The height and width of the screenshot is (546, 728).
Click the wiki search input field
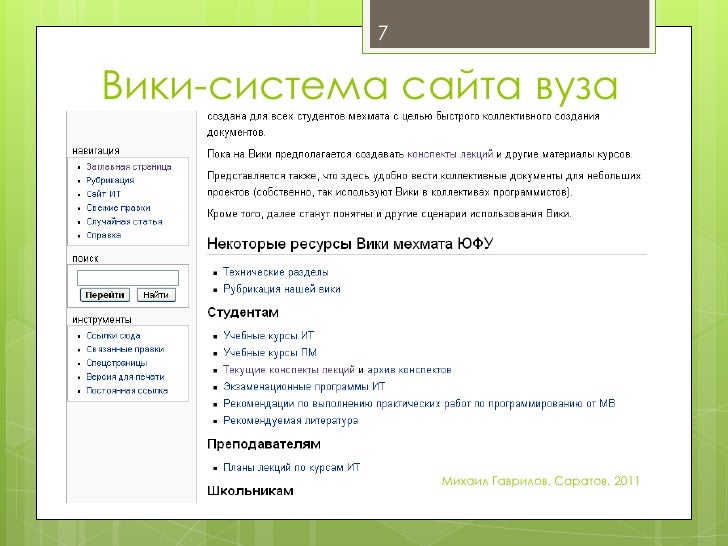coord(128,278)
